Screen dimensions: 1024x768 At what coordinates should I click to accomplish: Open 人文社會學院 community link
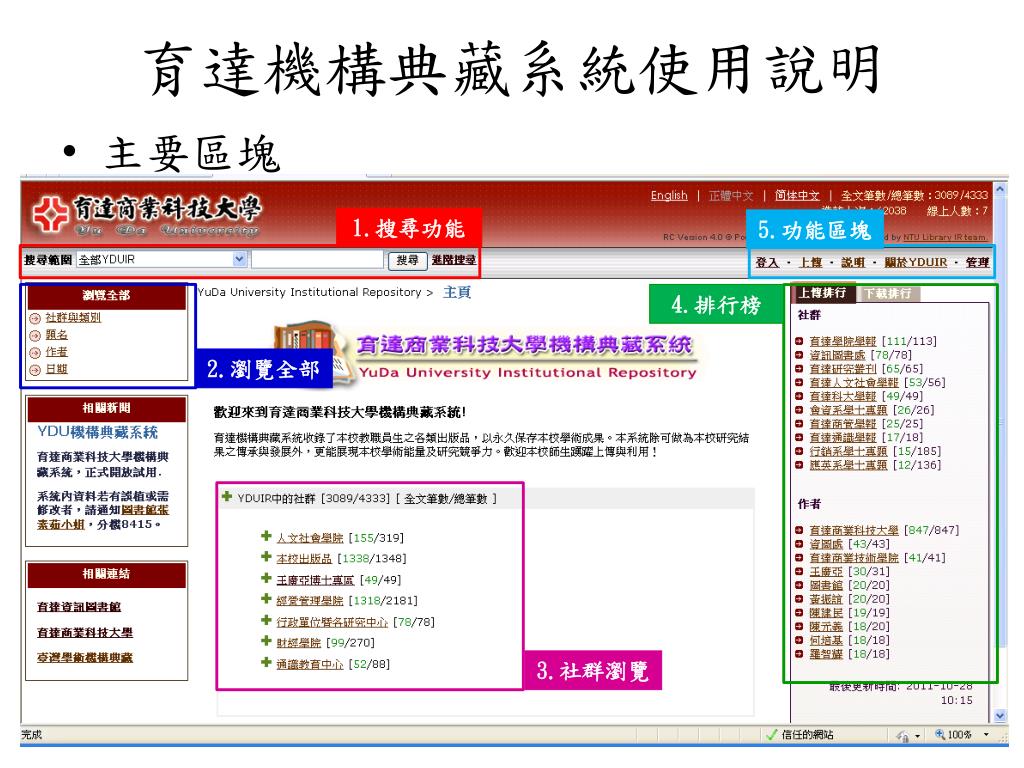[310, 538]
